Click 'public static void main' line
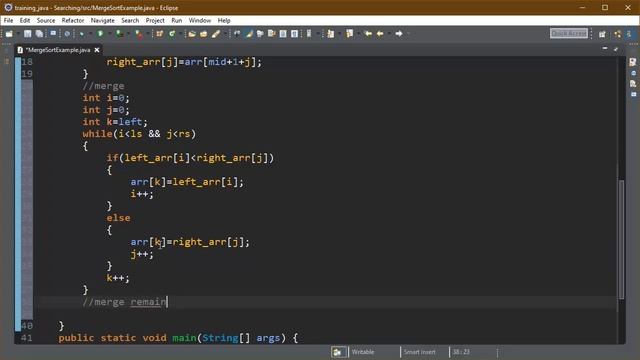 click(178, 338)
